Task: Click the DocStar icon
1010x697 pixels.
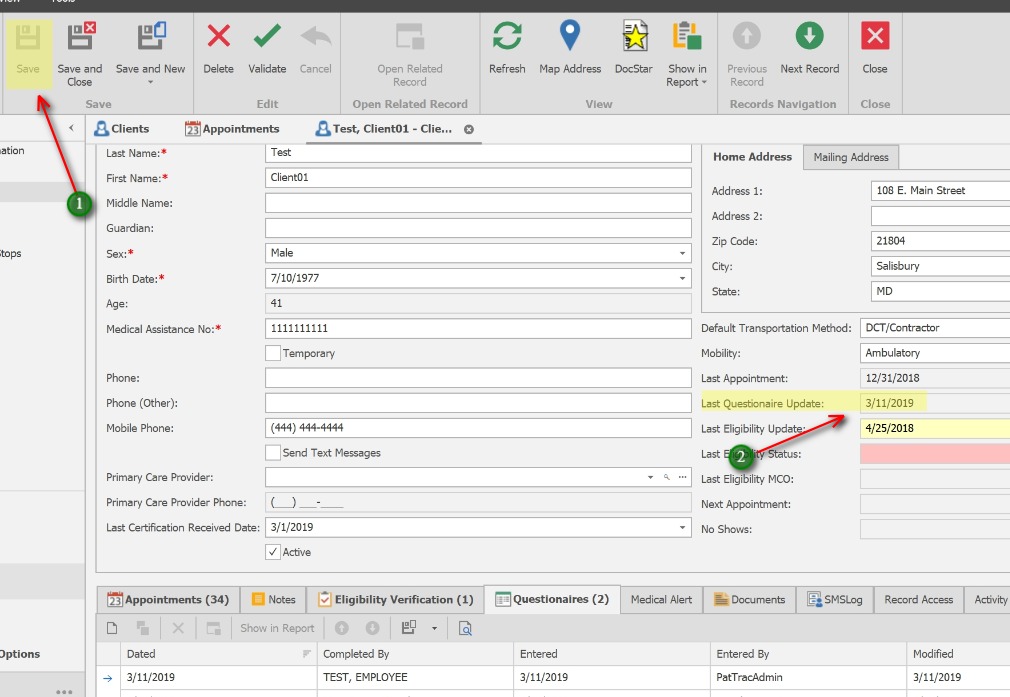Action: pyautogui.click(x=633, y=40)
